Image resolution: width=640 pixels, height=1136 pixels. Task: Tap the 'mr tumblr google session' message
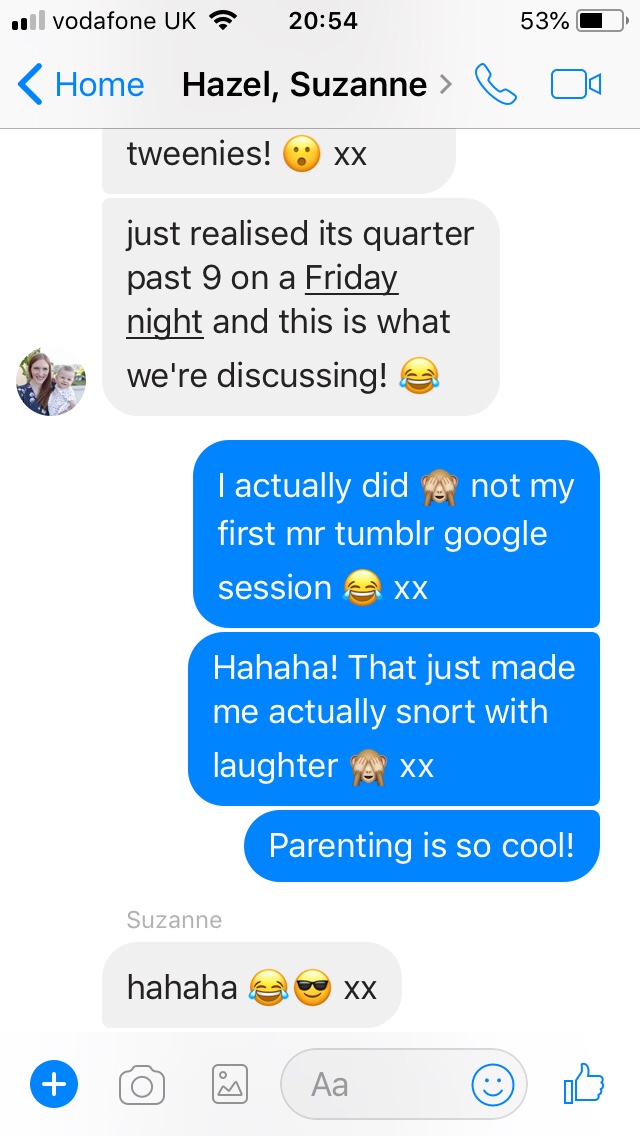click(x=396, y=534)
